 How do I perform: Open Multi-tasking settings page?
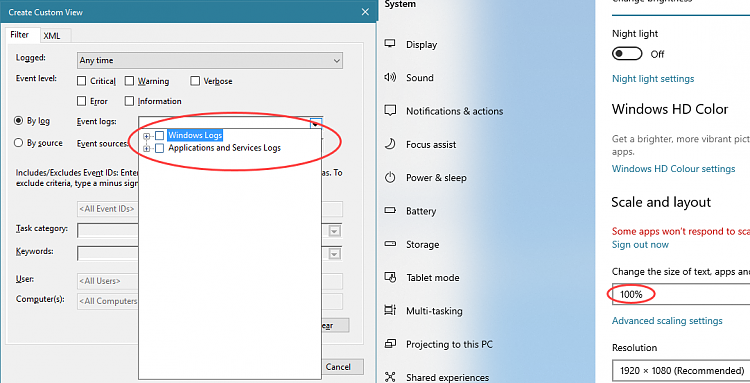tap(434, 311)
